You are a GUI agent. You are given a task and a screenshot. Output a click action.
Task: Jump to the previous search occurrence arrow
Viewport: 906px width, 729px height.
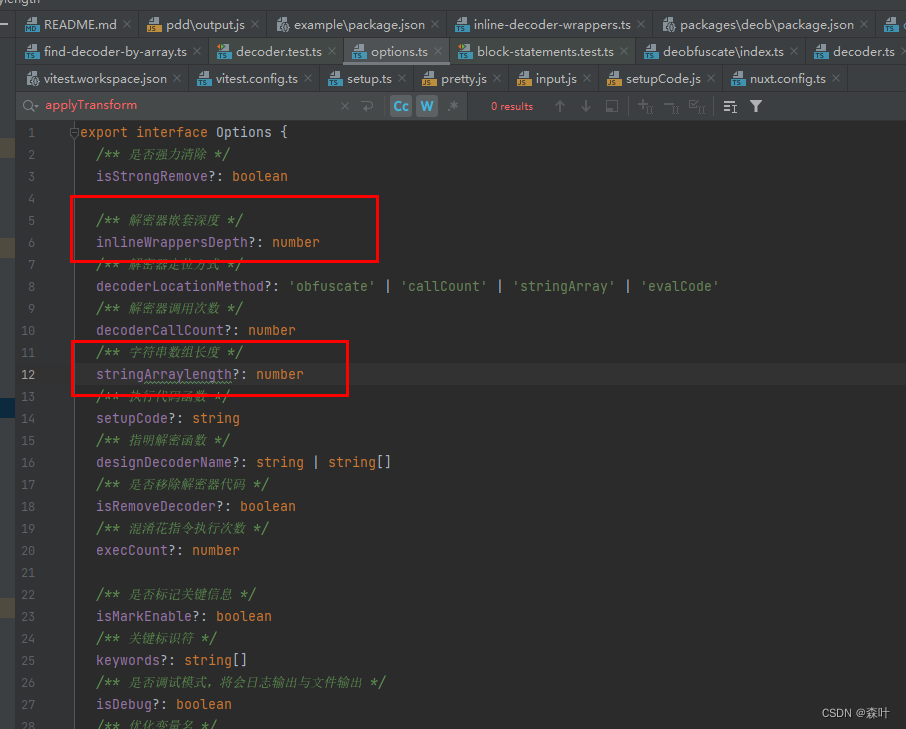click(561, 105)
